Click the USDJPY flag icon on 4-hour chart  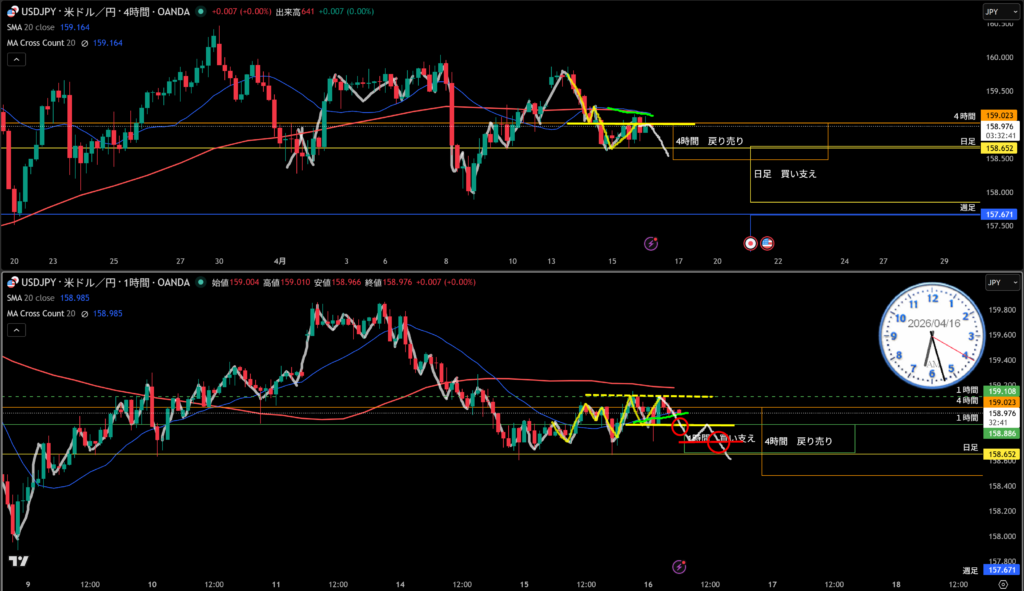pyautogui.click(x=12, y=11)
